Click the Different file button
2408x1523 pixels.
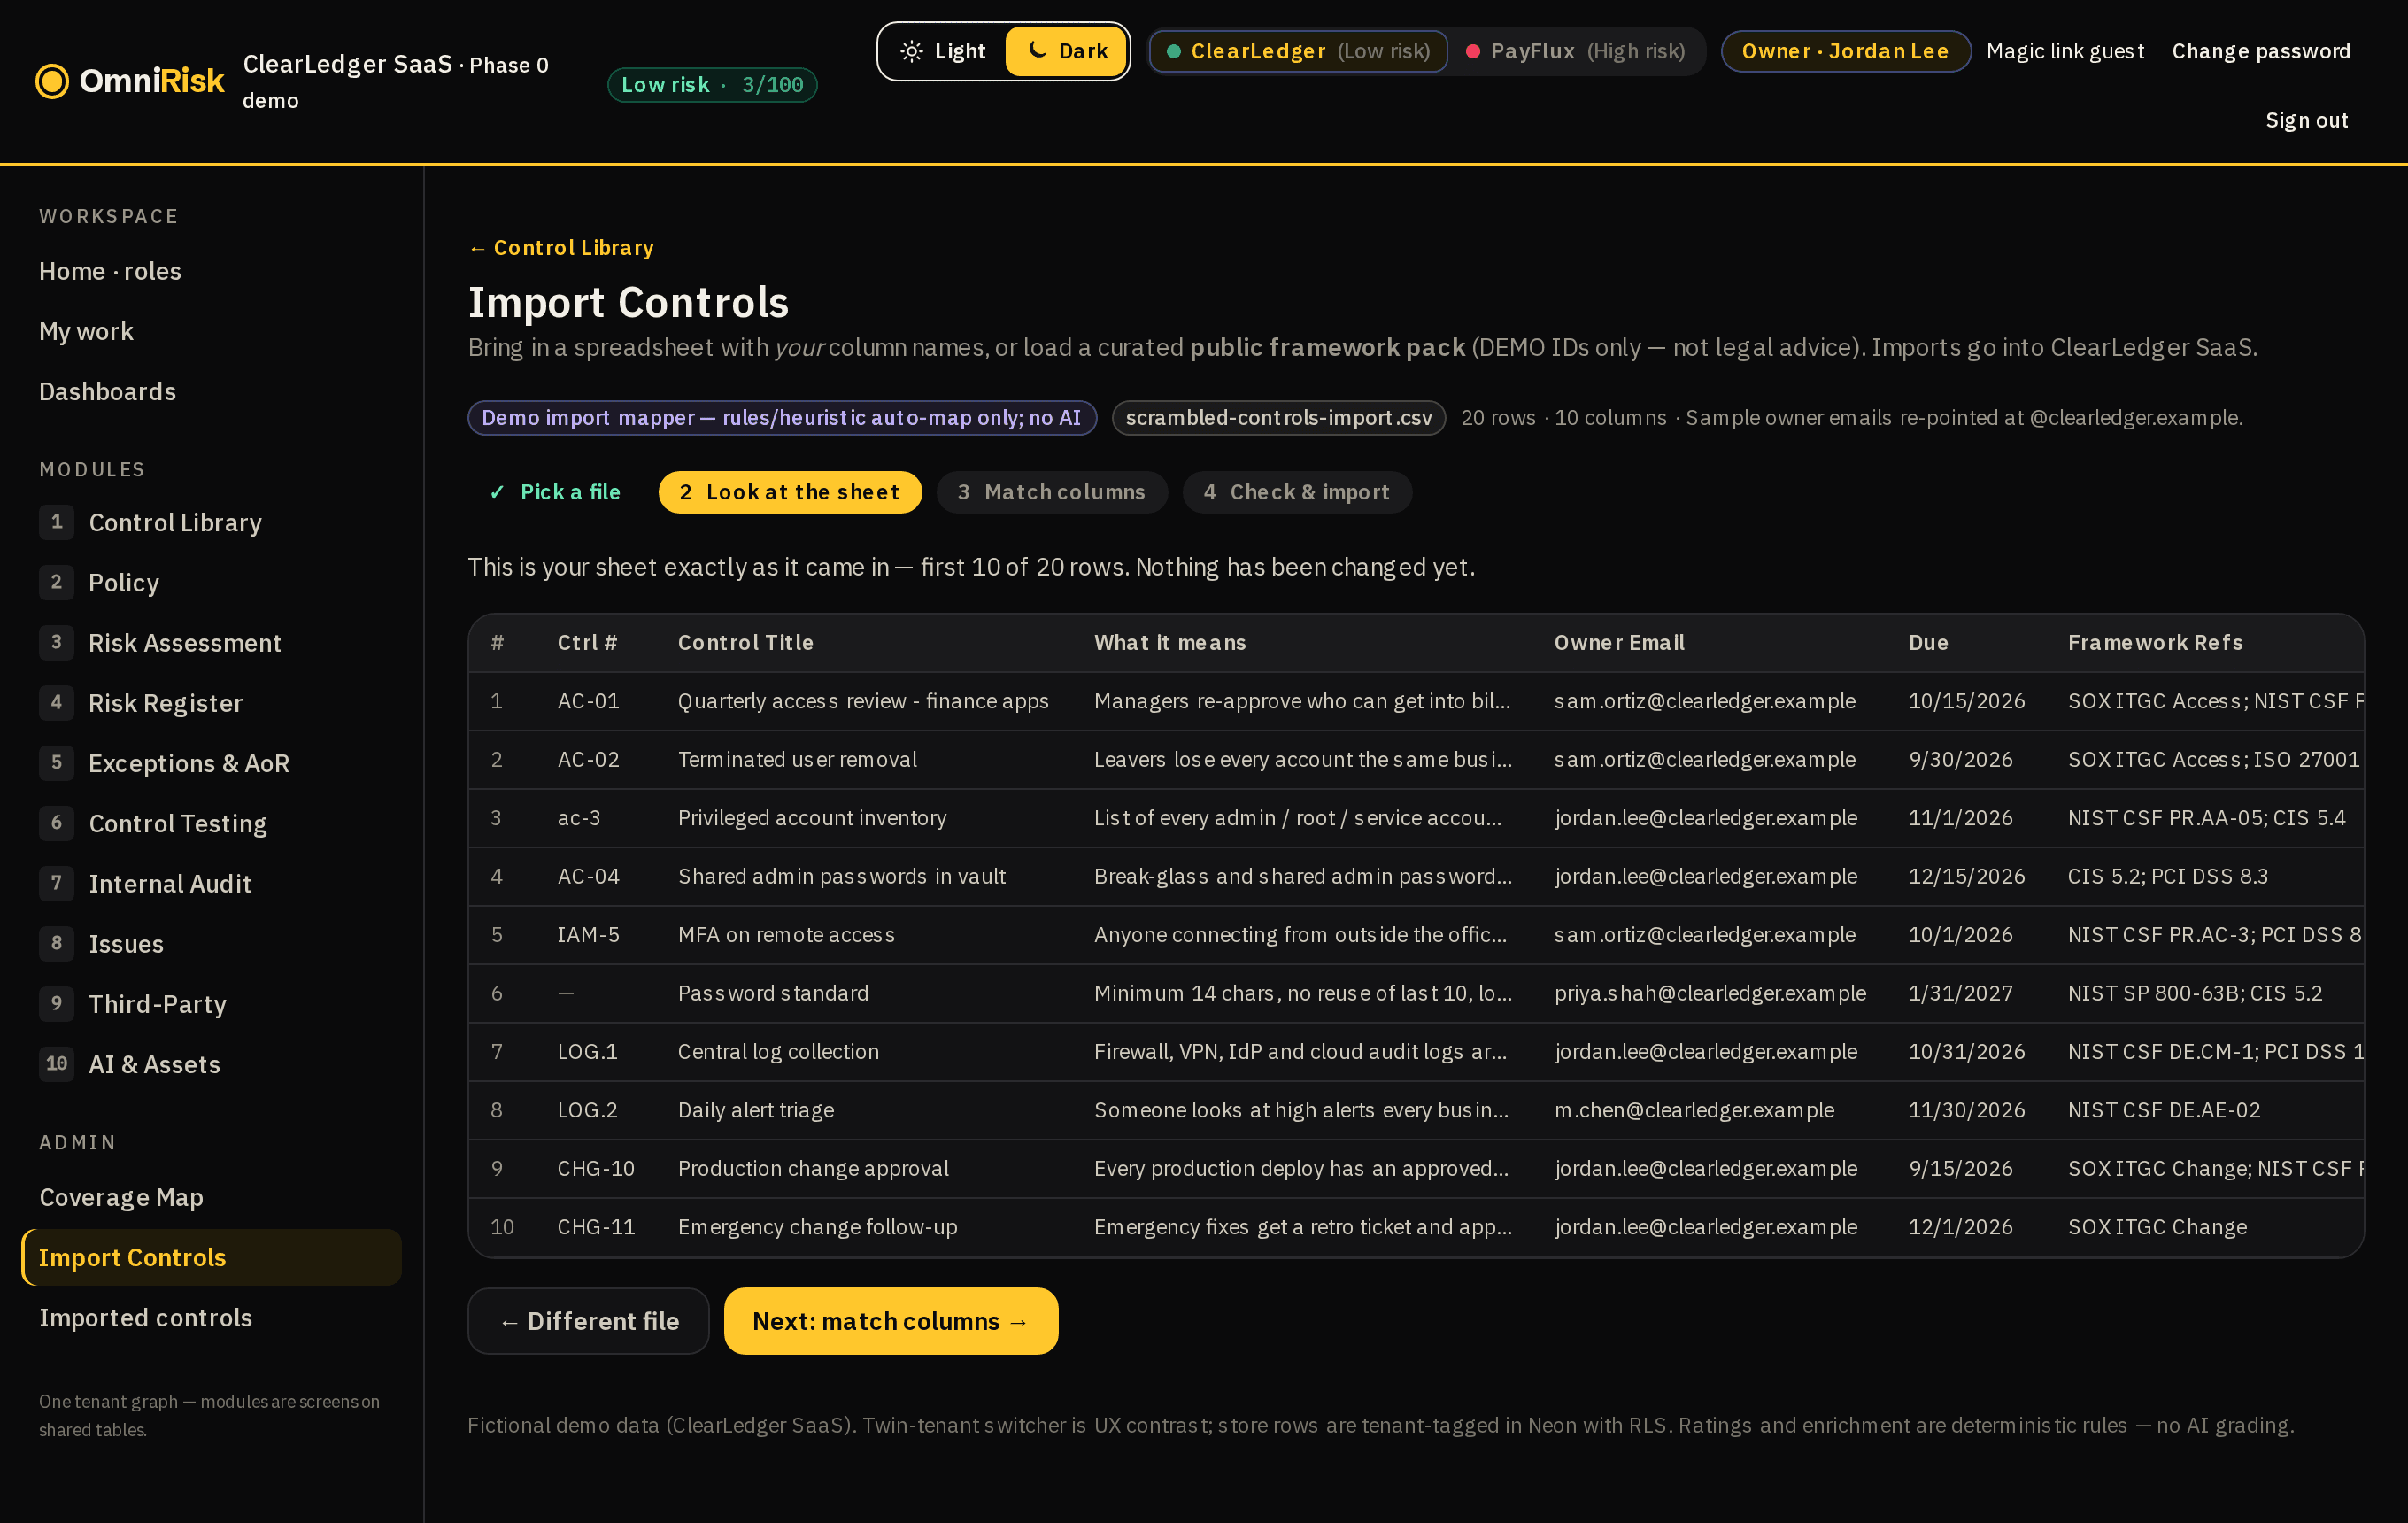point(589,1321)
